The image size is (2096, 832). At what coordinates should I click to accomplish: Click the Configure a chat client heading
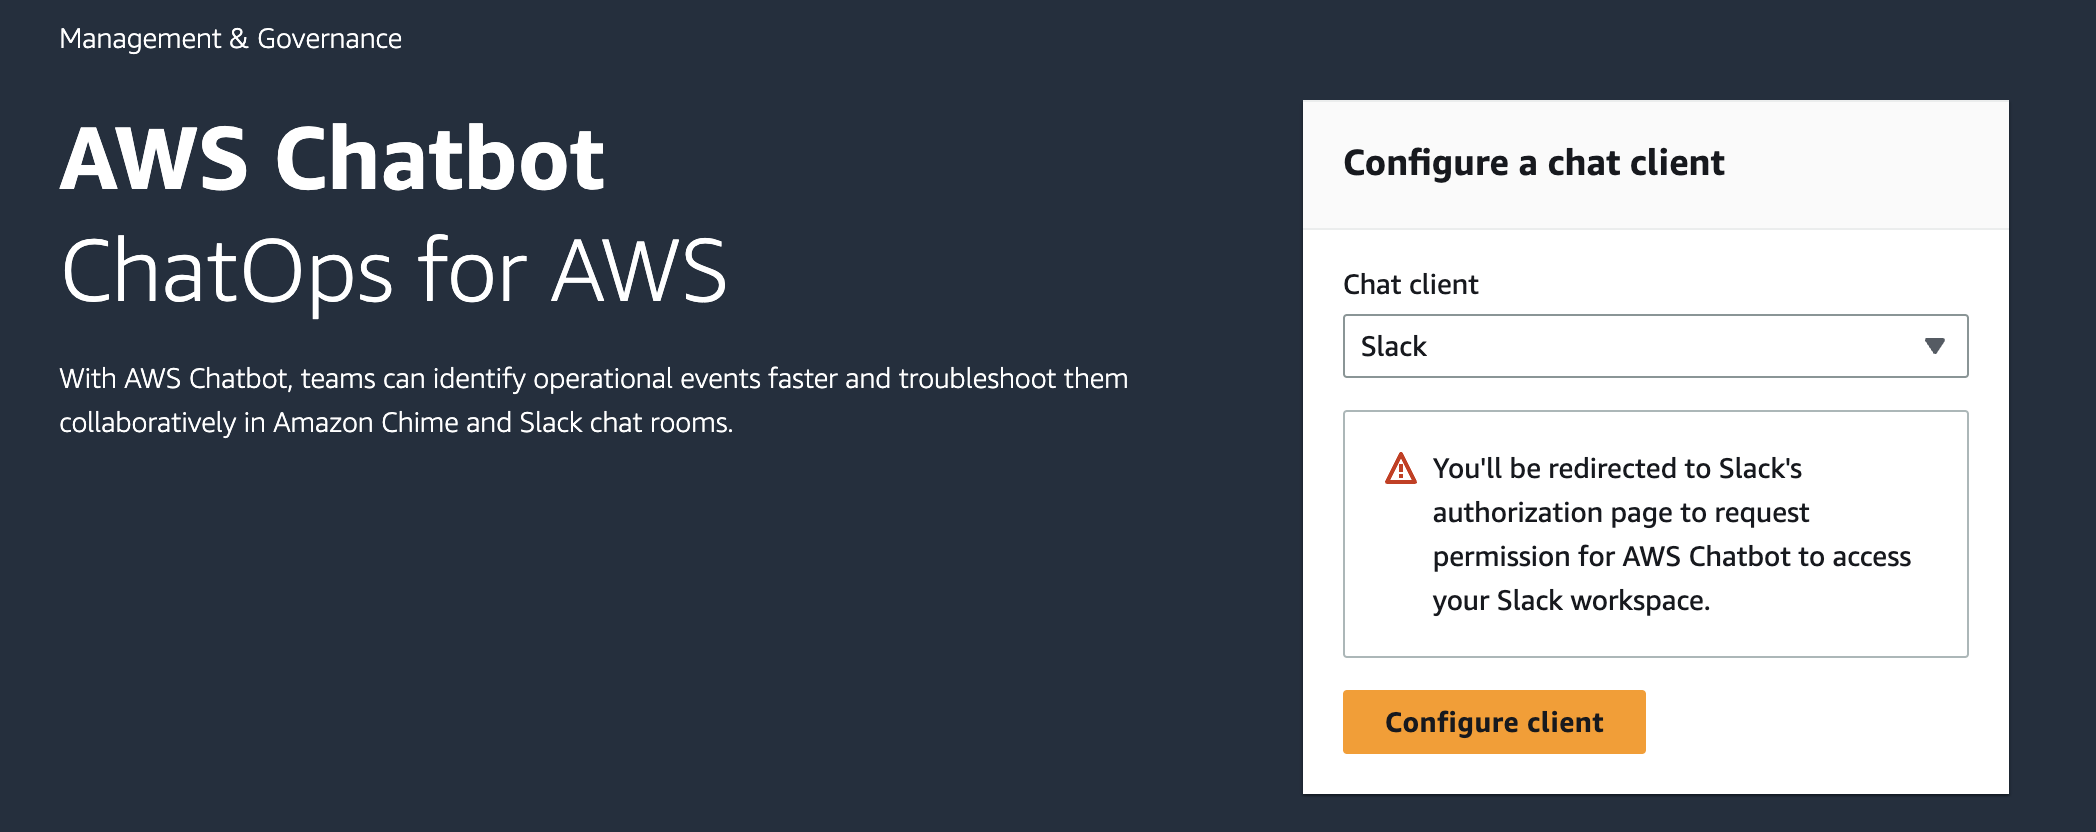(x=1533, y=163)
